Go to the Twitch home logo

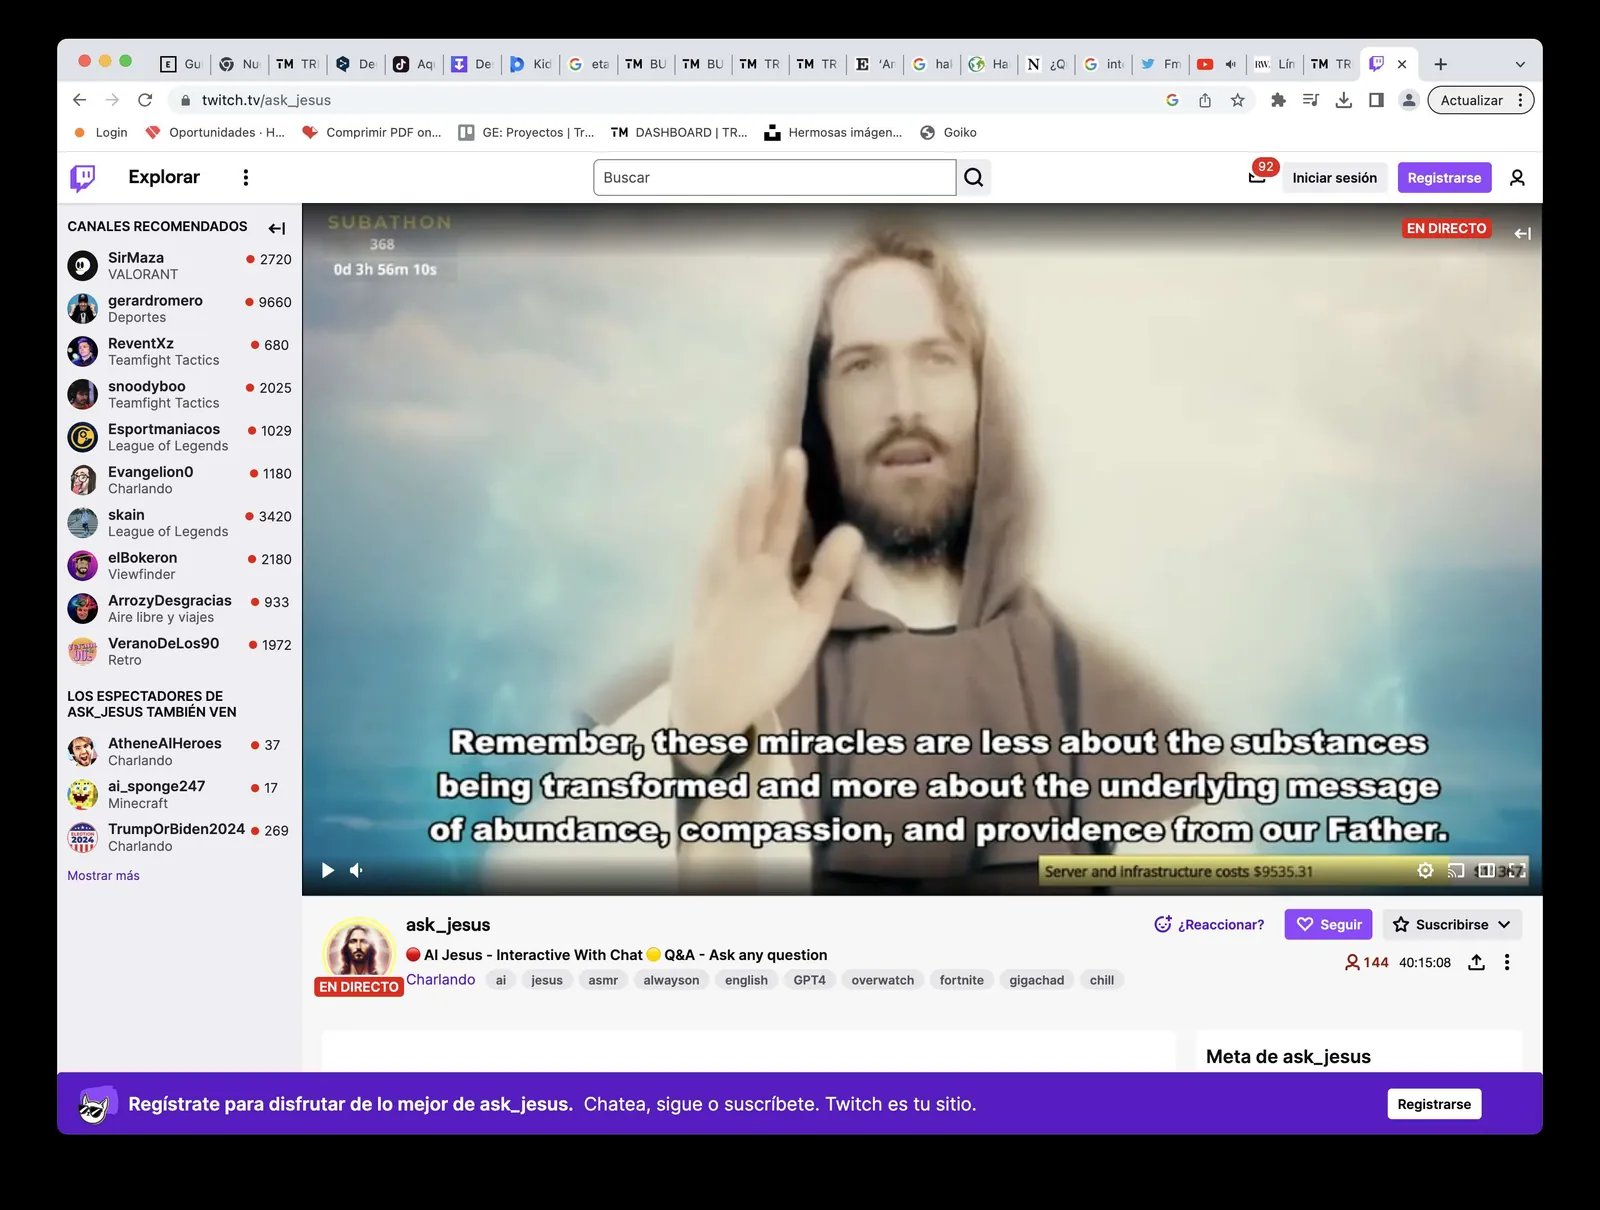pos(83,178)
